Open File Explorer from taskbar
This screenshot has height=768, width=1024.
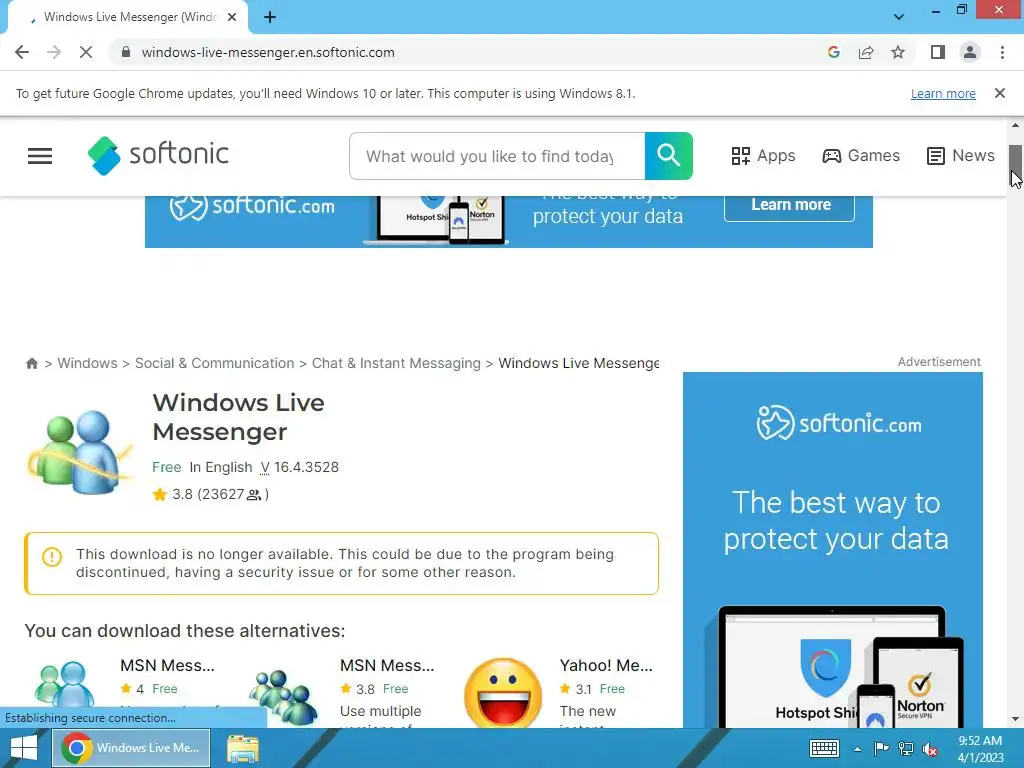(x=242, y=748)
